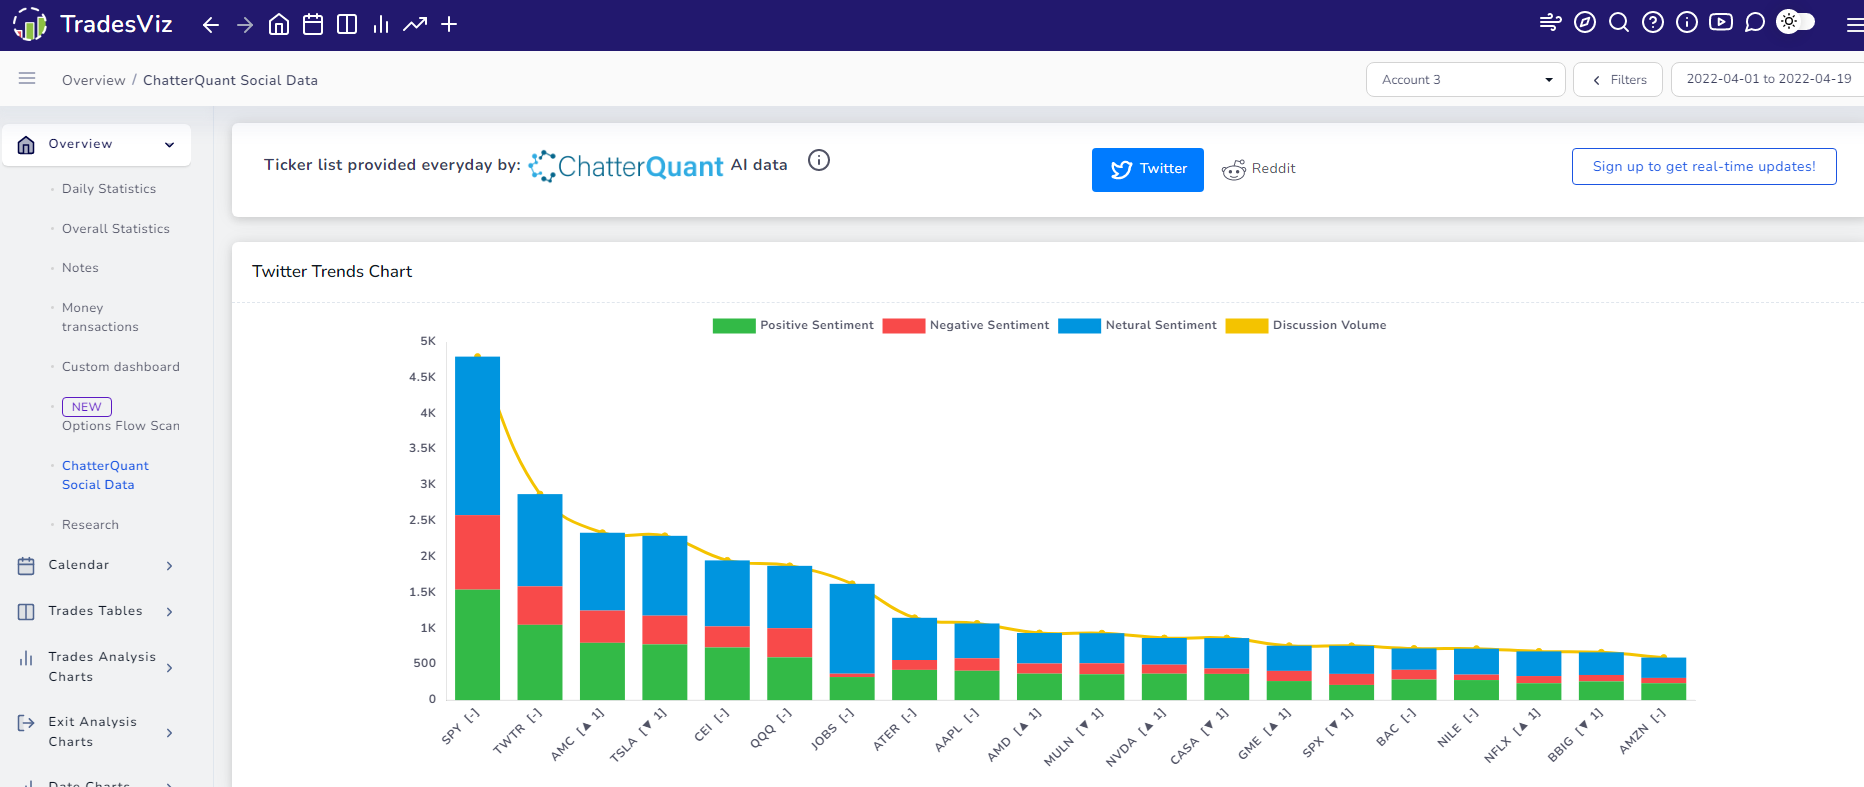Image resolution: width=1864 pixels, height=787 pixels.
Task: Click the plus icon in the top bar
Action: click(x=449, y=24)
